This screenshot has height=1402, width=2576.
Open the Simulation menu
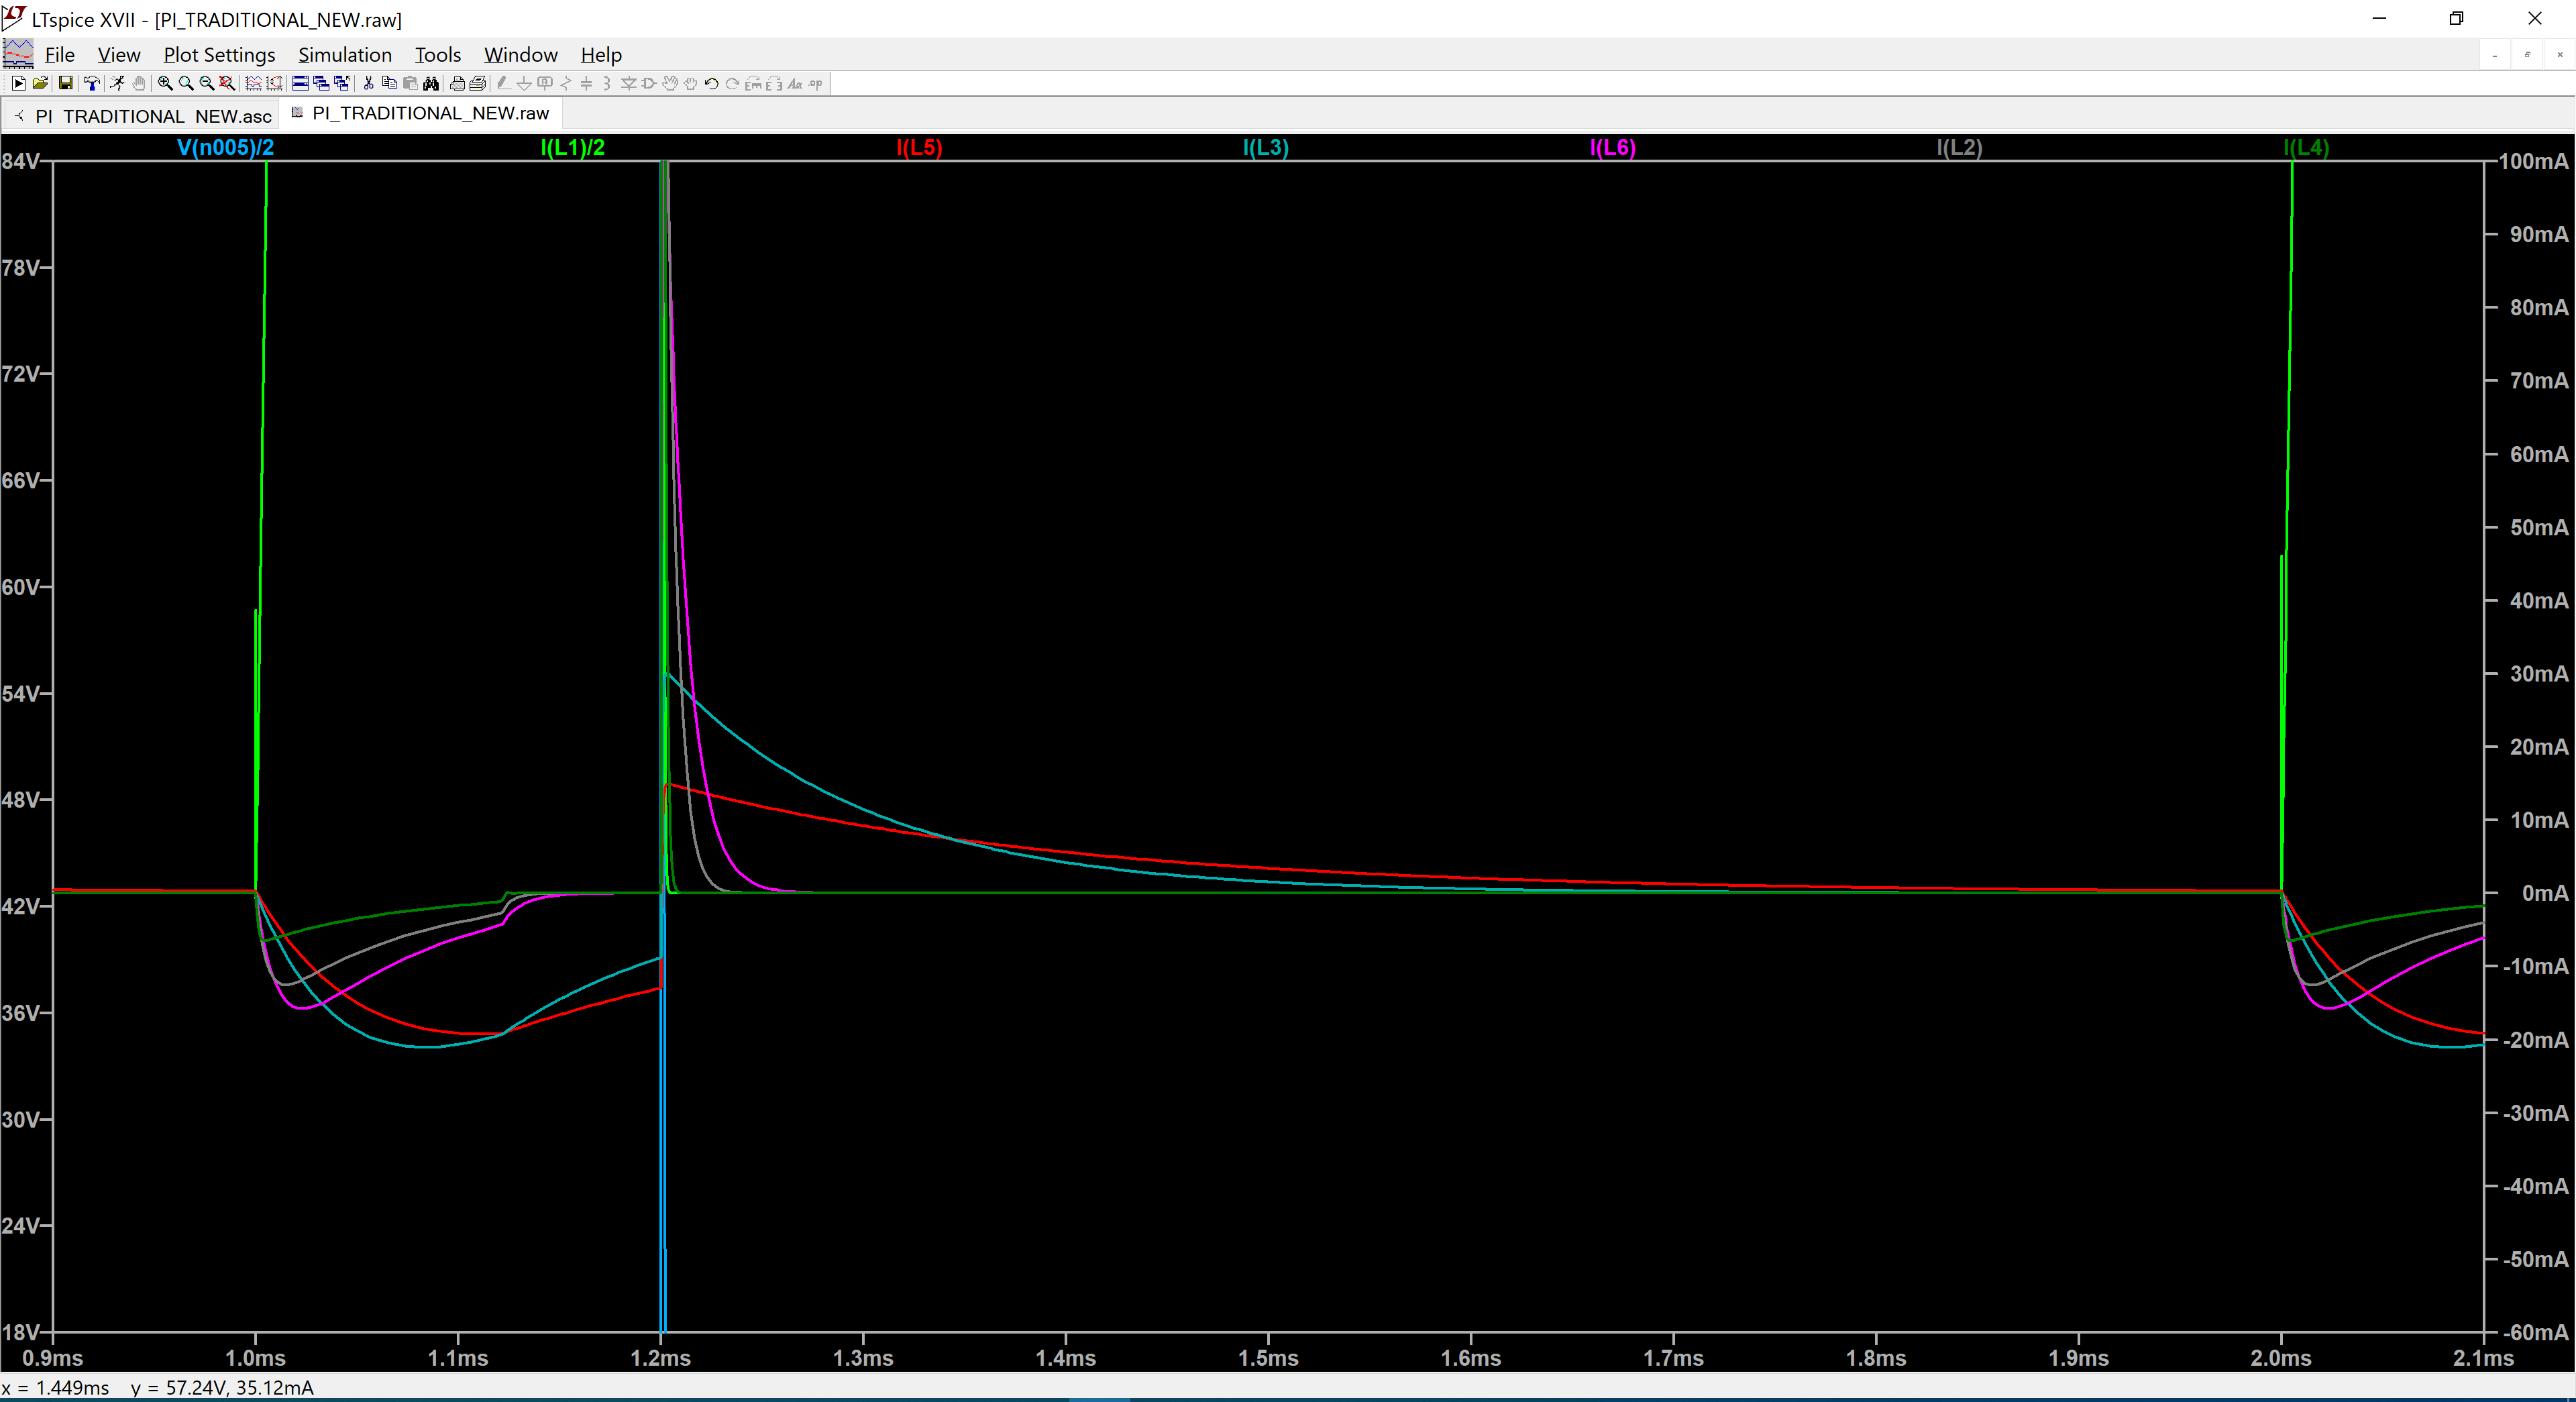tap(344, 55)
